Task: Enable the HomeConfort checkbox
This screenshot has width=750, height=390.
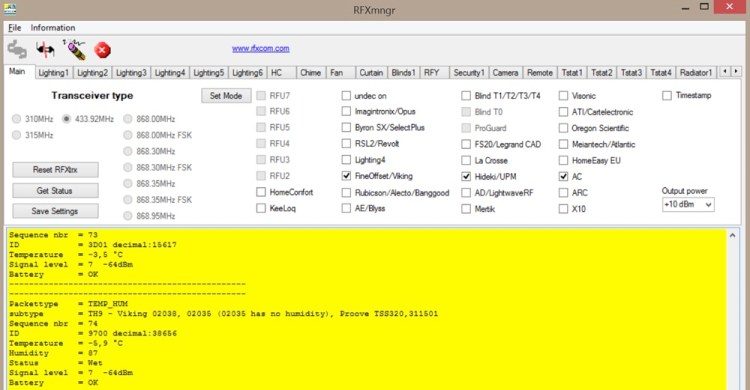Action: tap(261, 192)
